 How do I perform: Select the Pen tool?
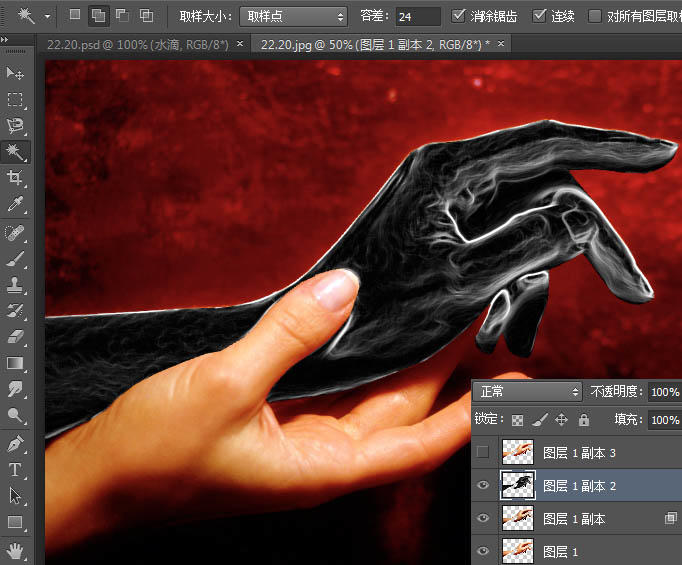click(x=15, y=444)
